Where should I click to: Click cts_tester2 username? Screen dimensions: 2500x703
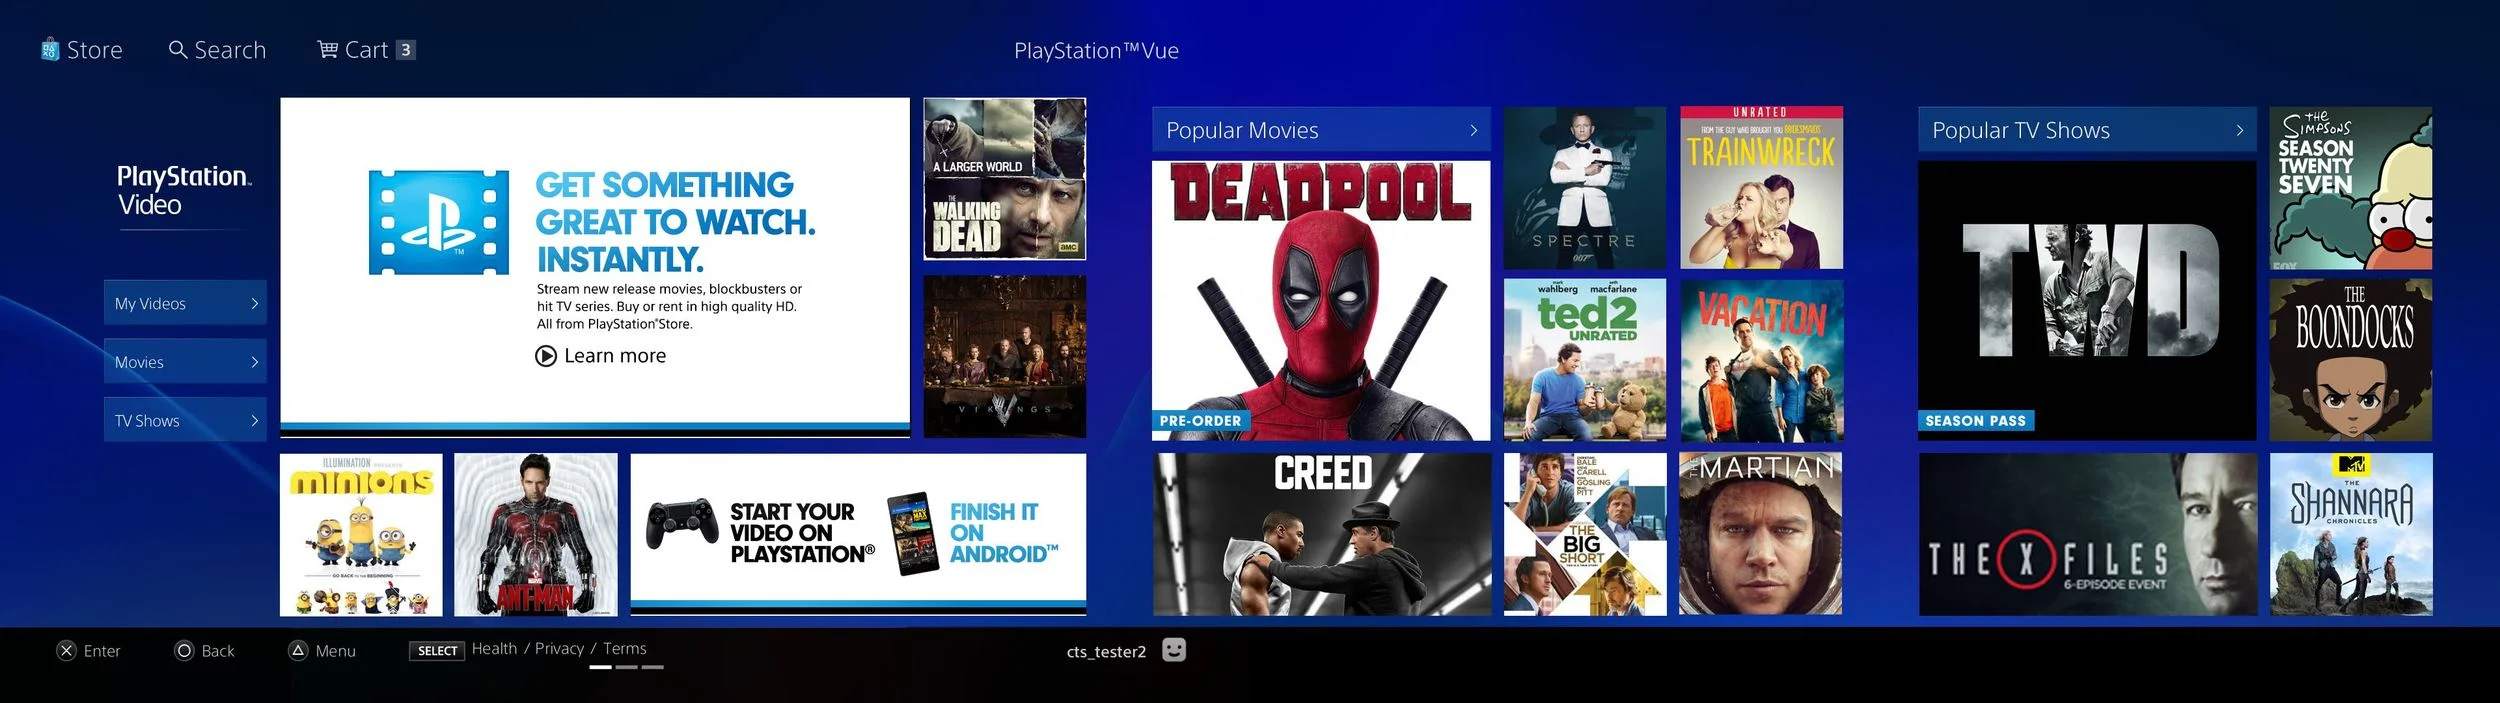(1106, 652)
